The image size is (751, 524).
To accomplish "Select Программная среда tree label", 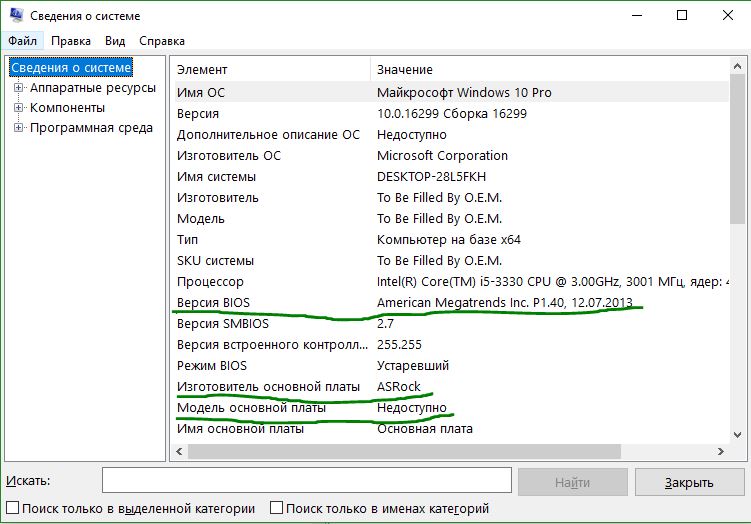I will [x=91, y=128].
